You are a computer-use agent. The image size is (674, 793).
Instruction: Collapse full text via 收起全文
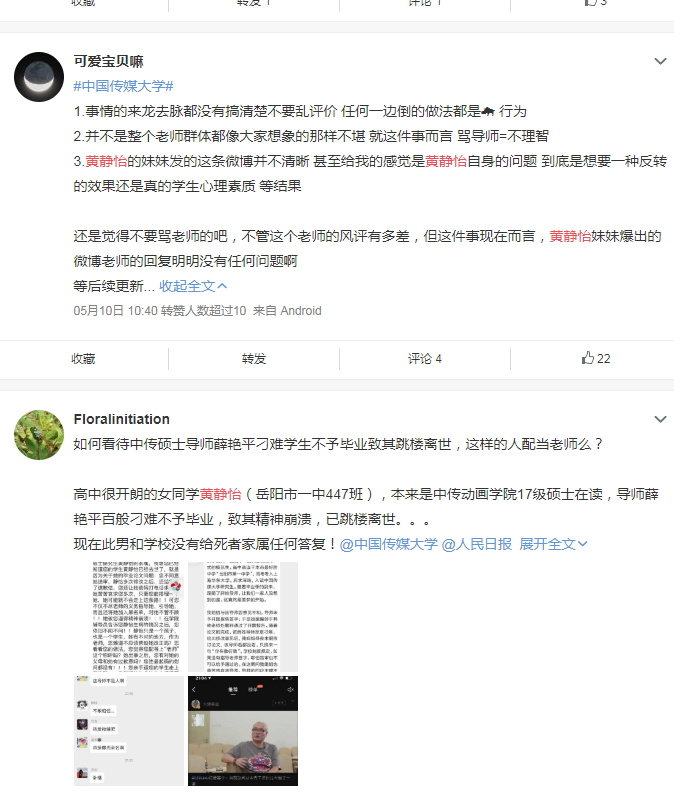[193, 286]
